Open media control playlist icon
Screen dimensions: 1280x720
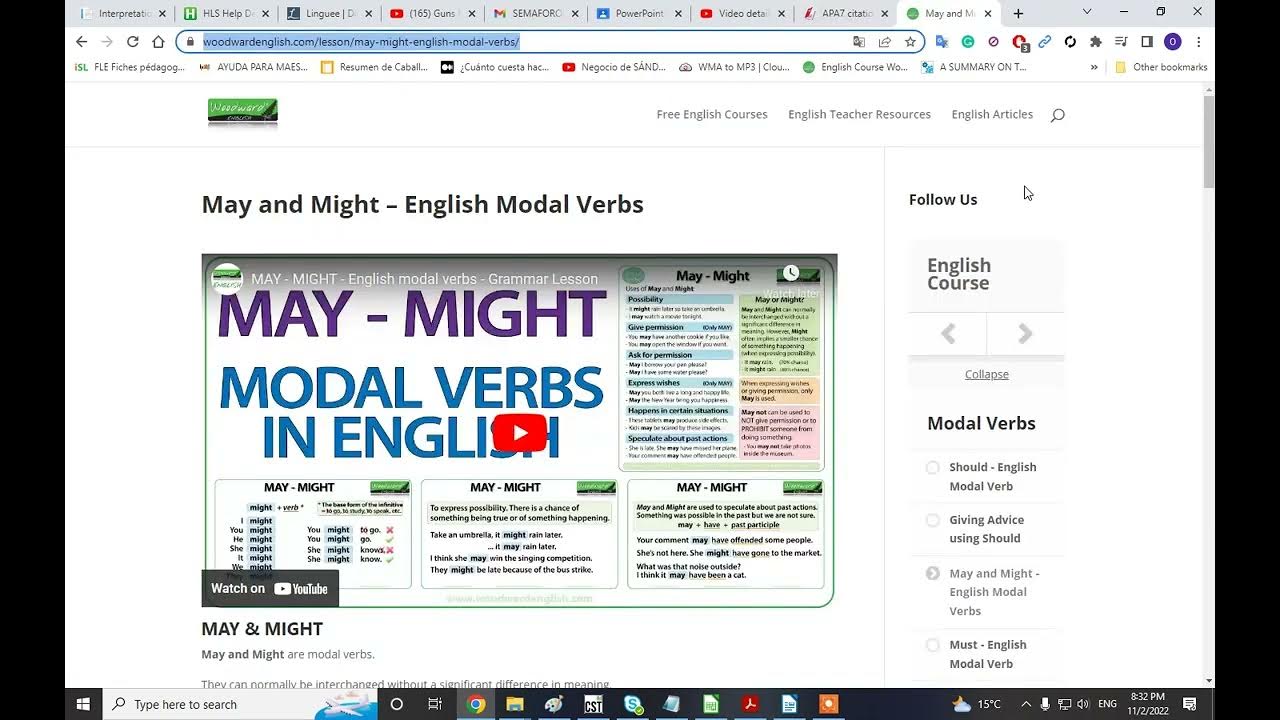pos(1121,42)
